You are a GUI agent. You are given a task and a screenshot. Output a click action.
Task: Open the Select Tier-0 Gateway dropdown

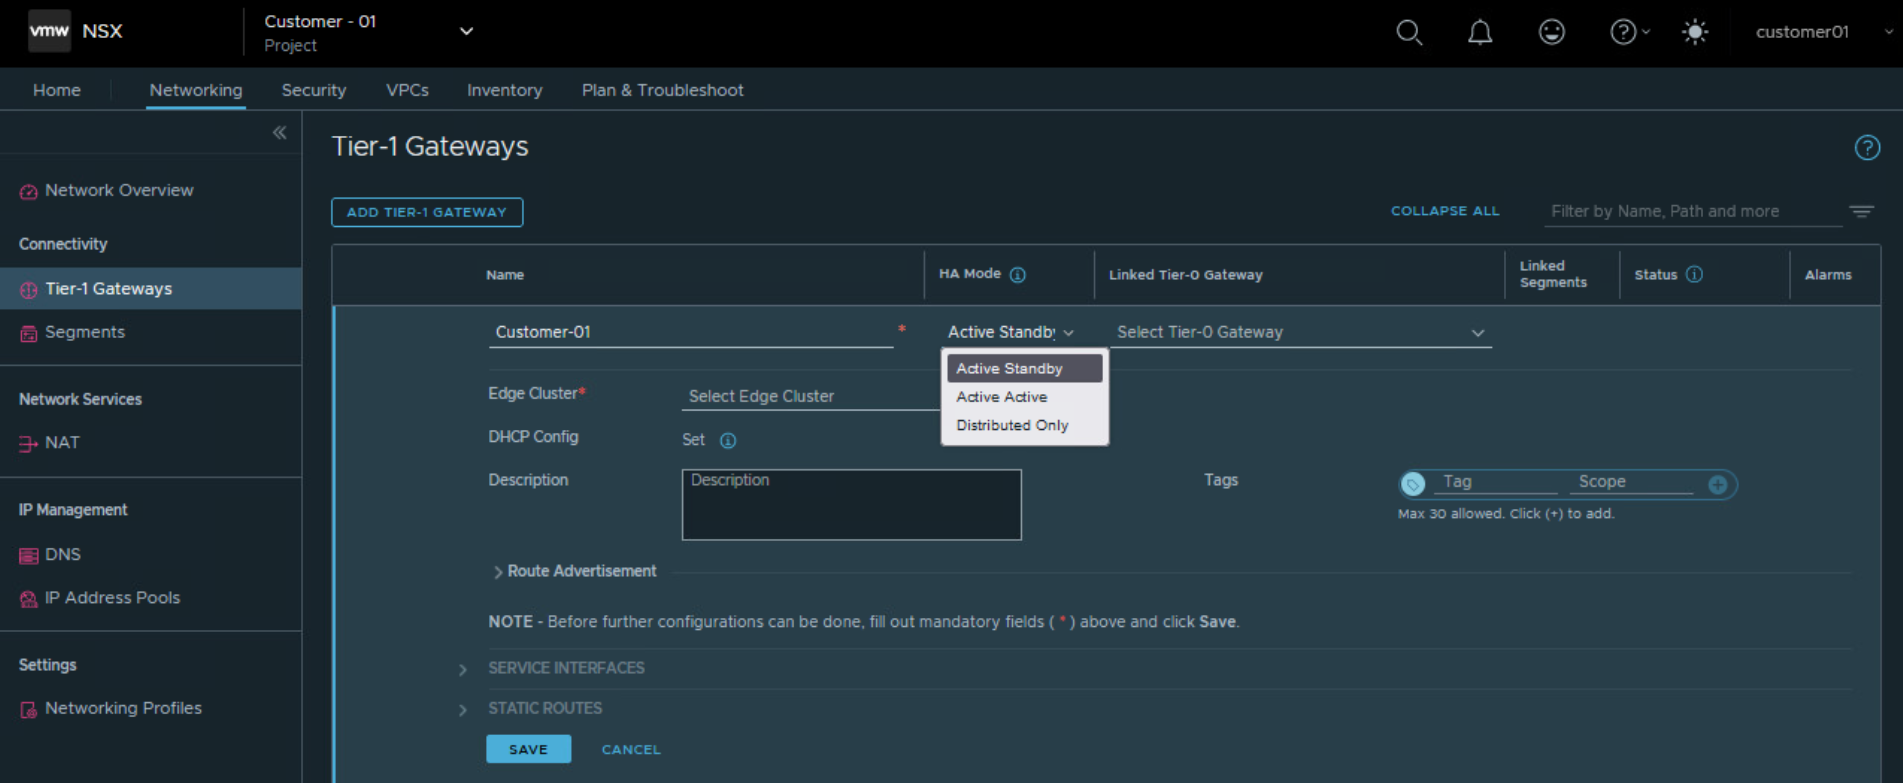coord(1300,332)
